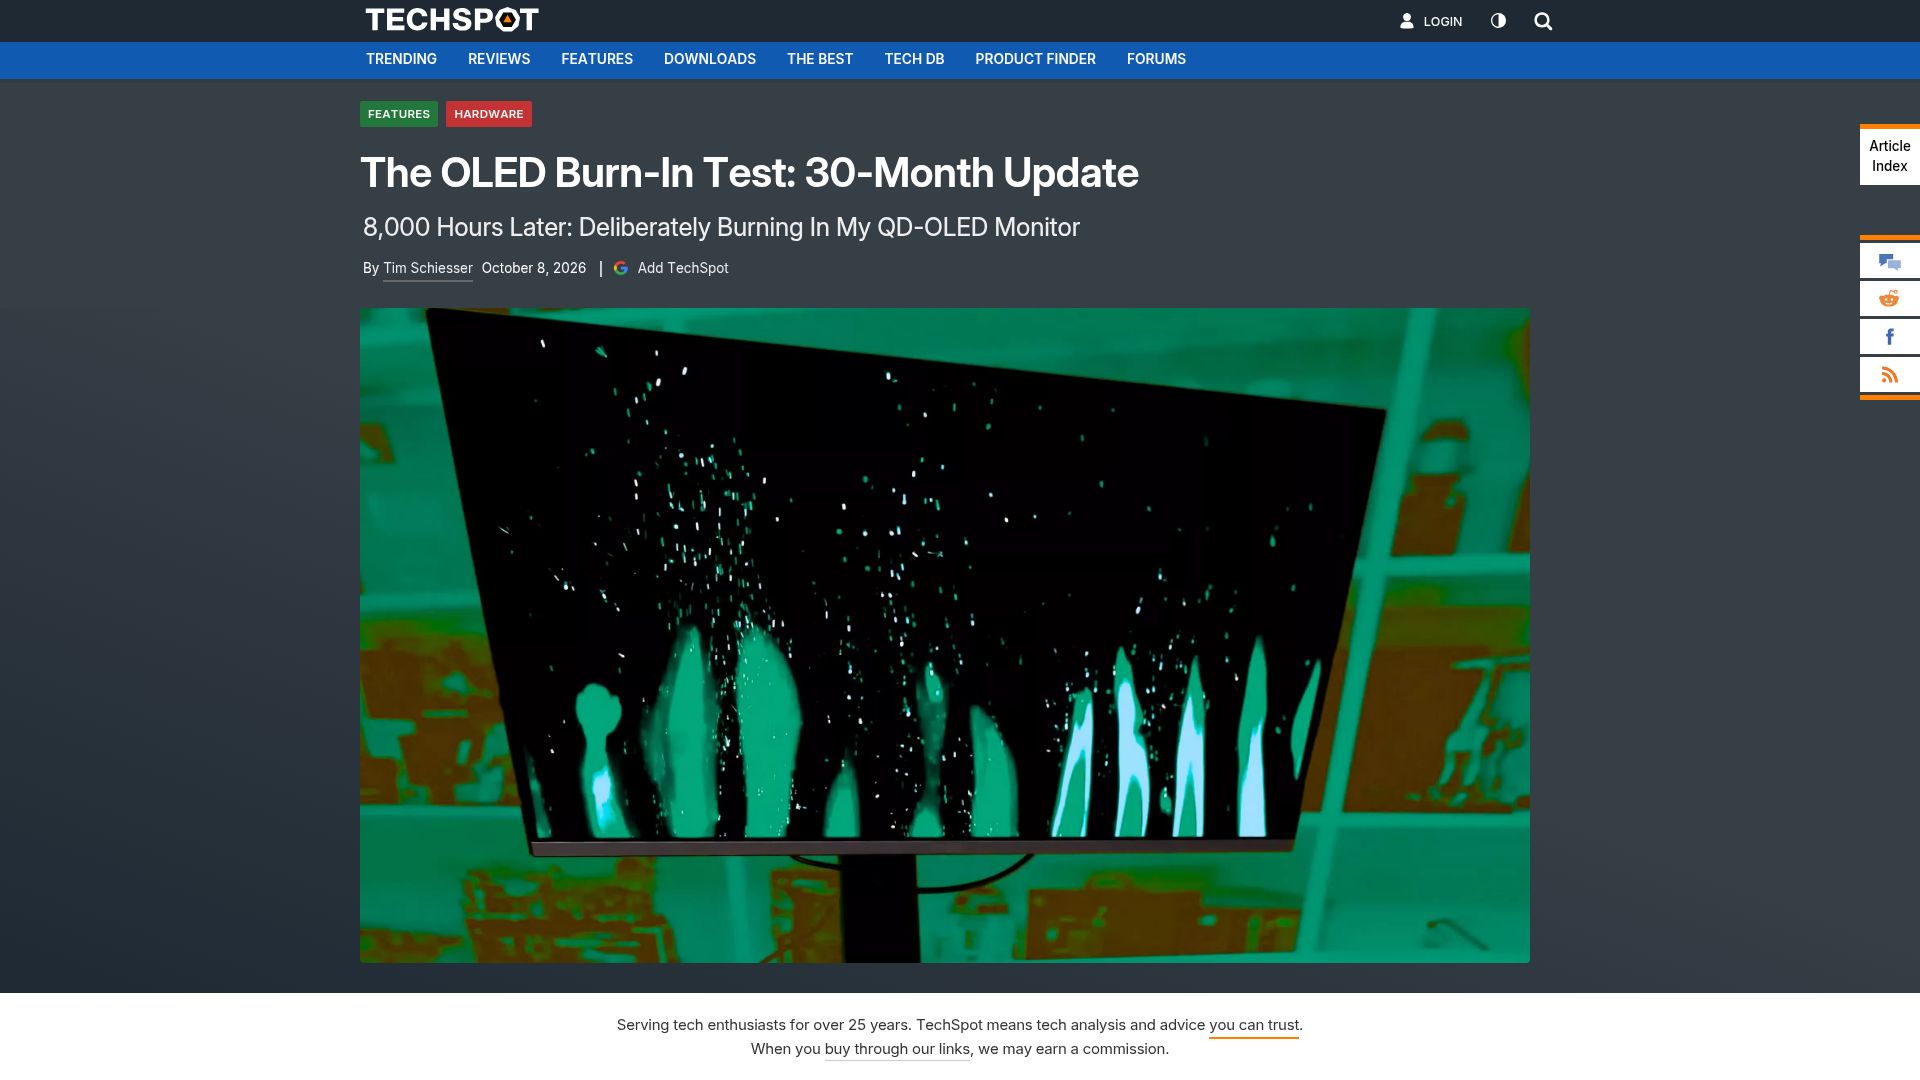Click the LOGIN text
The image size is (1920, 1080).
pos(1443,21)
